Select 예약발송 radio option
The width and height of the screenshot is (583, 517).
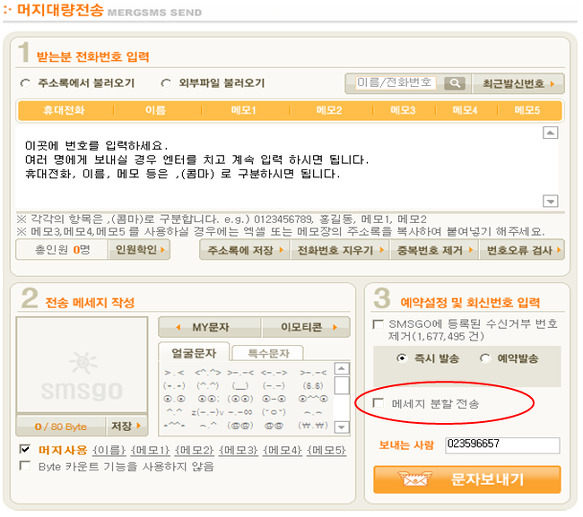click(x=485, y=359)
